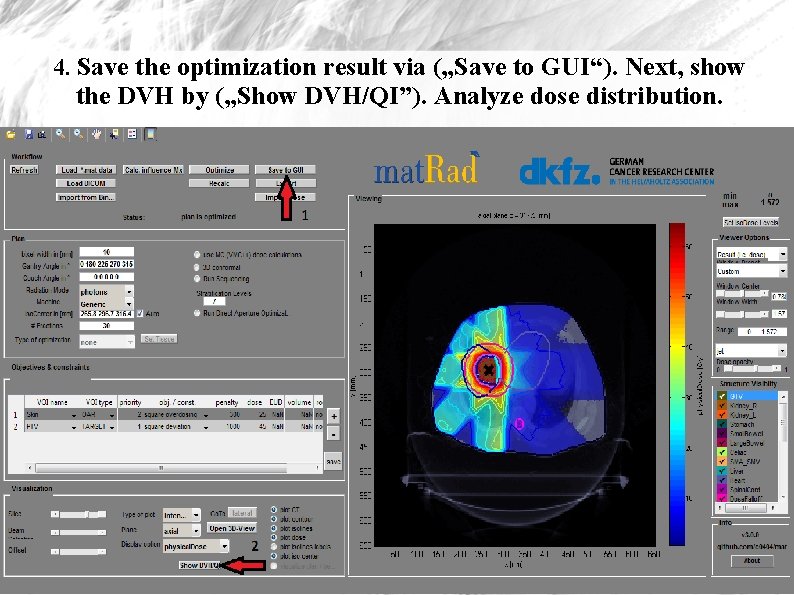Click the save floppy disk toolbar icon
Image resolution: width=794 pixels, height=595 pixels.
point(29,135)
